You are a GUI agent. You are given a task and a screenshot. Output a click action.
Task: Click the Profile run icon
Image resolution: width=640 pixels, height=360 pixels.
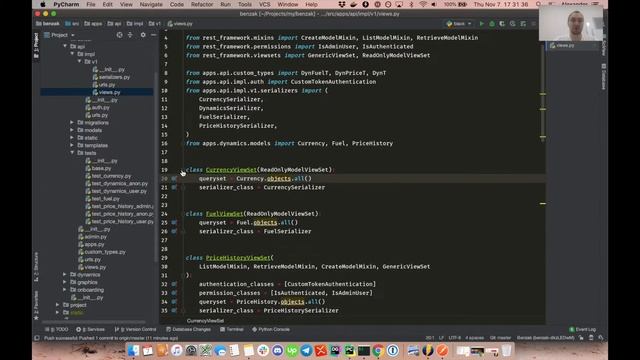tap(513, 24)
